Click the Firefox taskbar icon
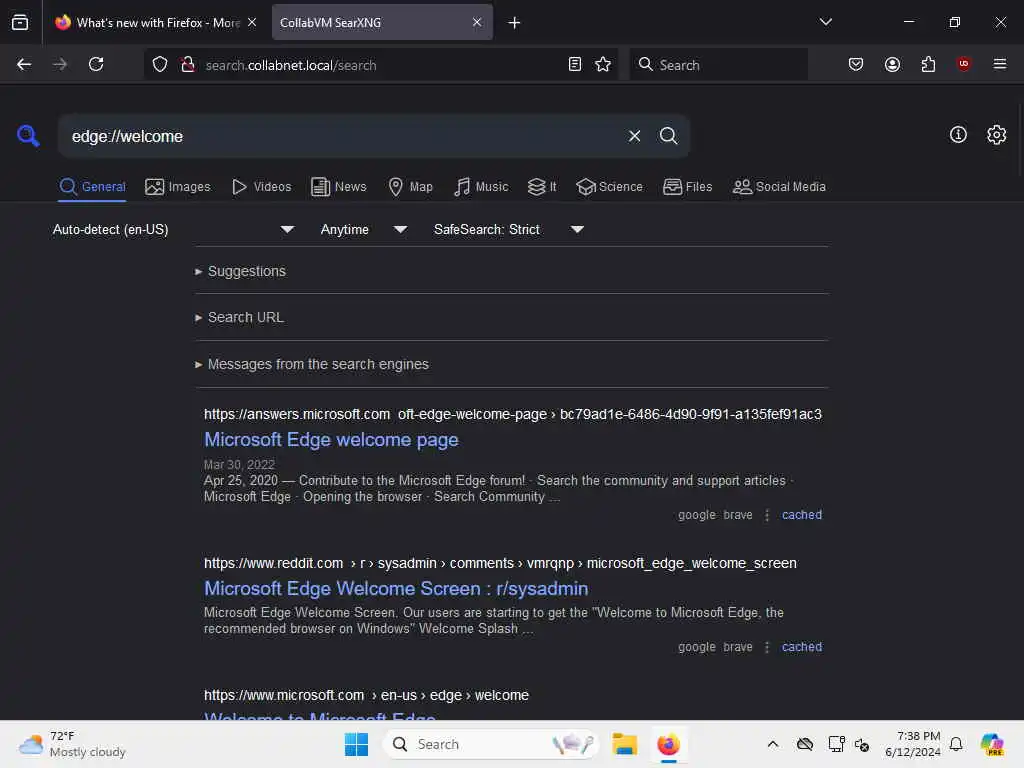The image size is (1024, 768). pos(668,744)
